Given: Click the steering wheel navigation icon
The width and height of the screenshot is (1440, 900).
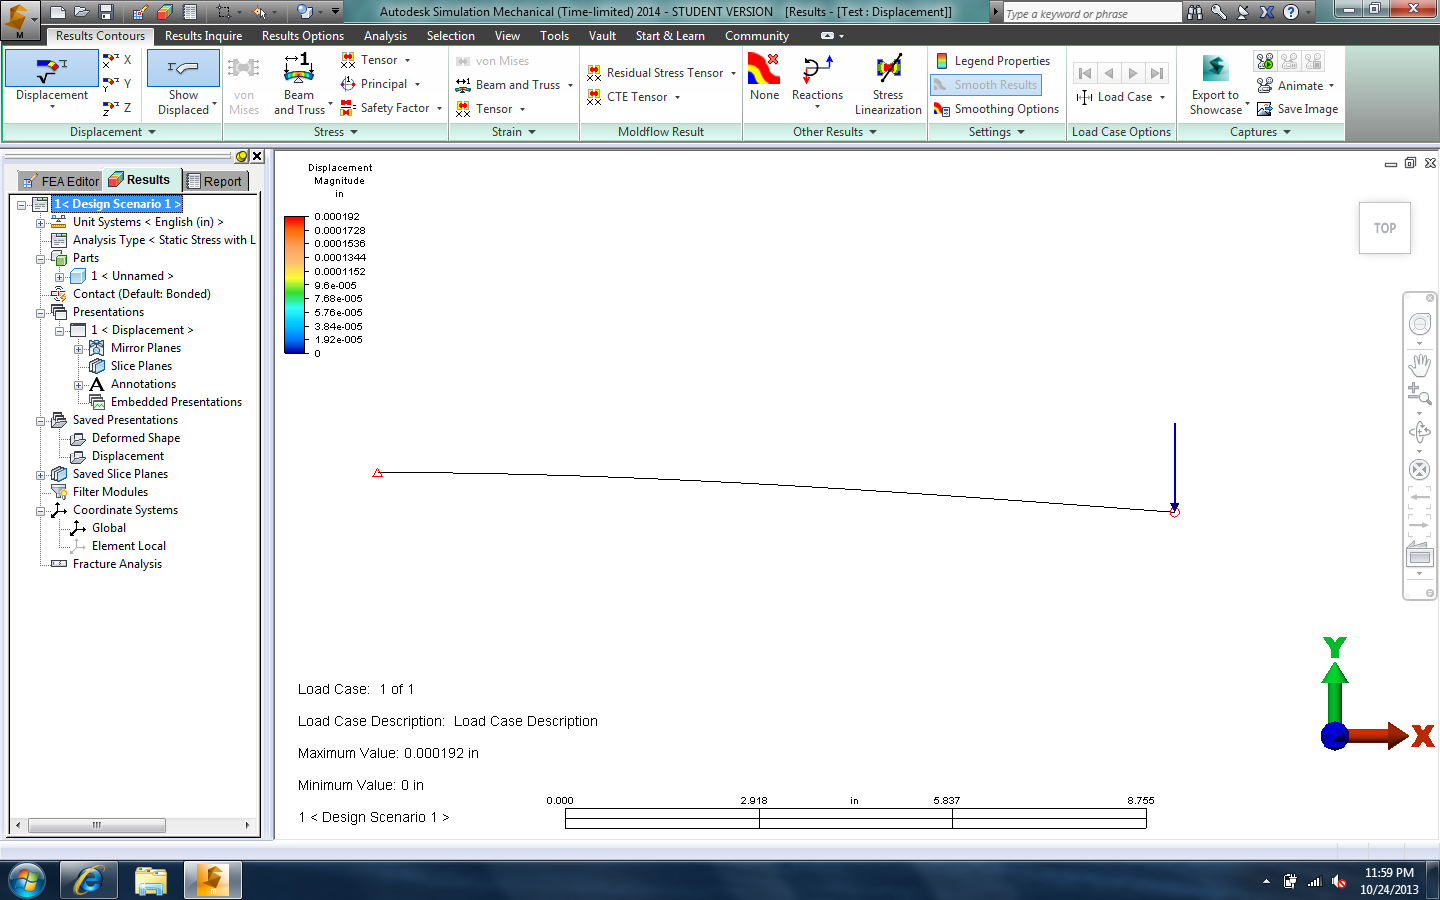Looking at the screenshot, I should (x=1420, y=324).
